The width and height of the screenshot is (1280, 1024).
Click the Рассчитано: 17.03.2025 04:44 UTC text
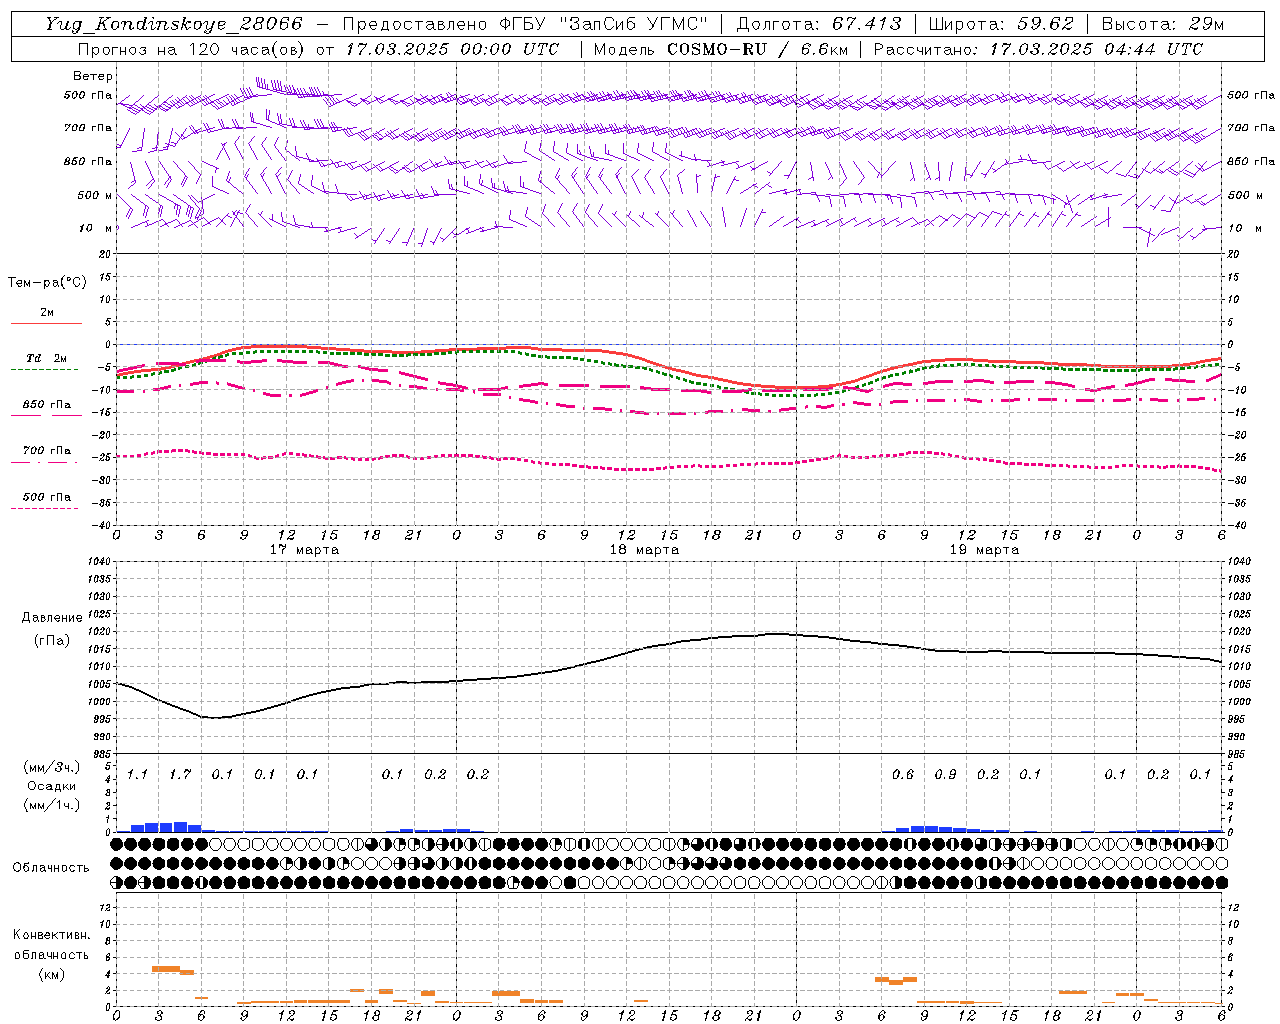coord(1038,49)
